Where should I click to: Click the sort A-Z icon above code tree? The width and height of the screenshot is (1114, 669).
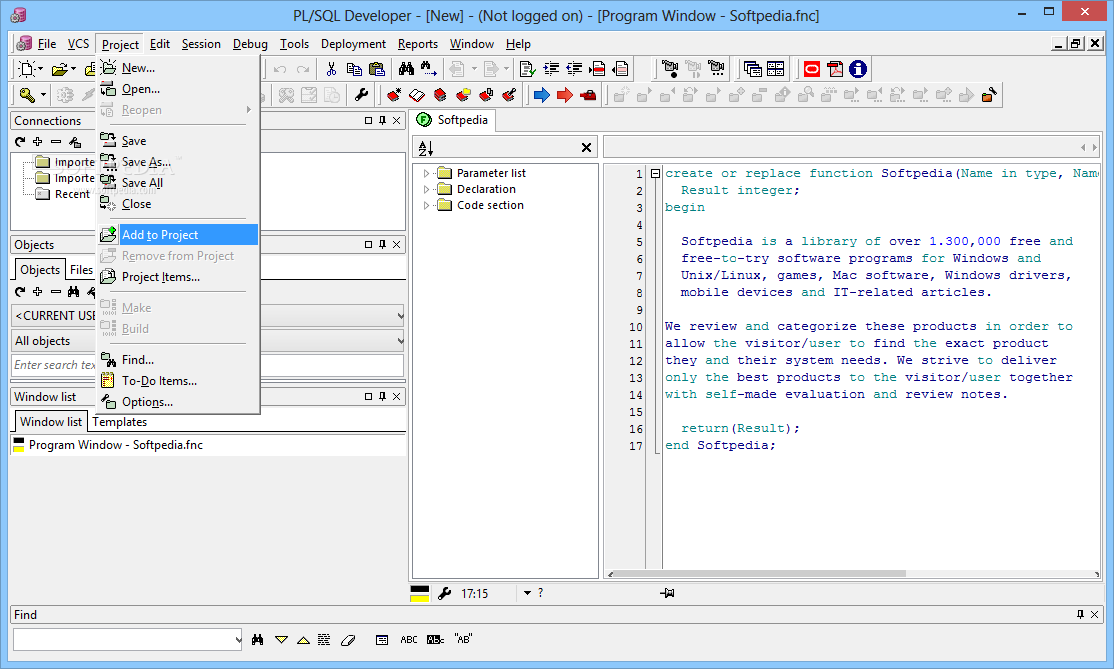tap(425, 148)
